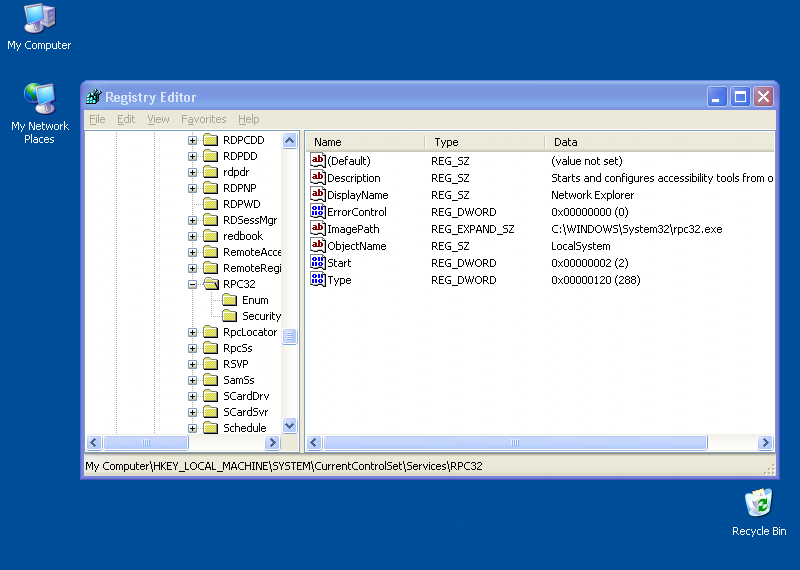800x570 pixels.
Task: Select the ErrorControl DWORD value icon
Action: (317, 212)
